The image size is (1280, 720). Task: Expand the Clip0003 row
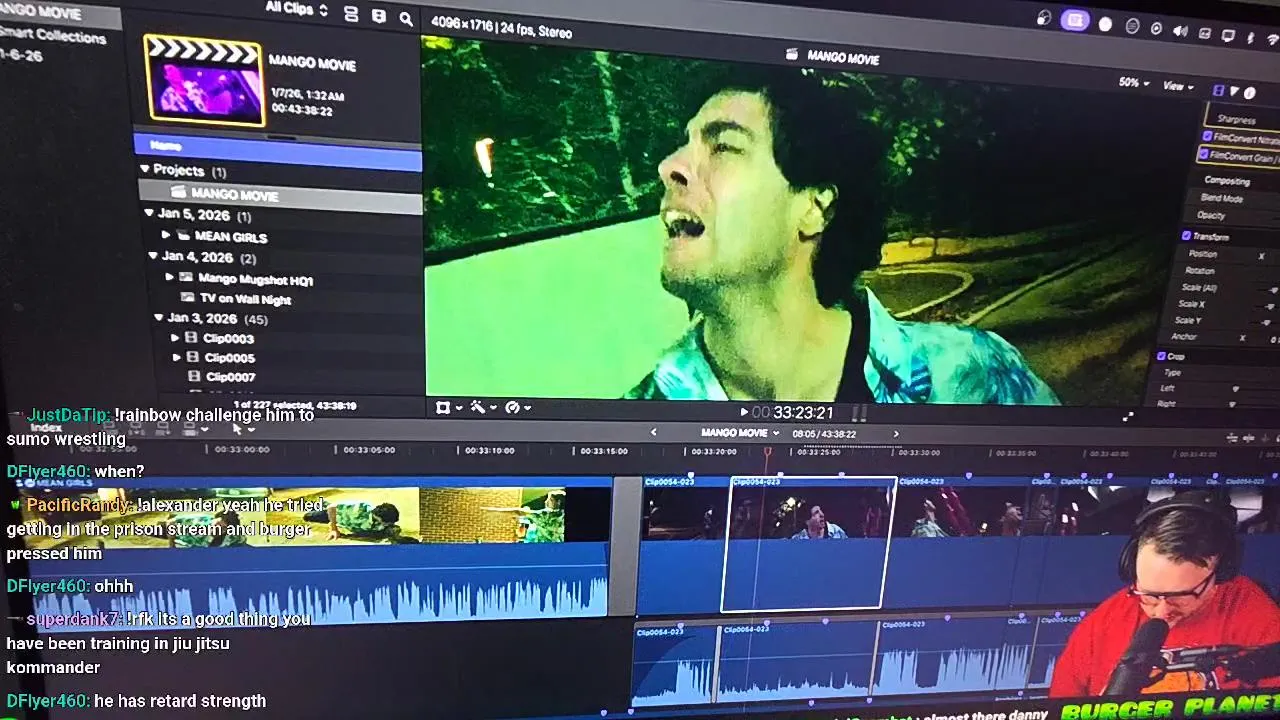coord(175,338)
